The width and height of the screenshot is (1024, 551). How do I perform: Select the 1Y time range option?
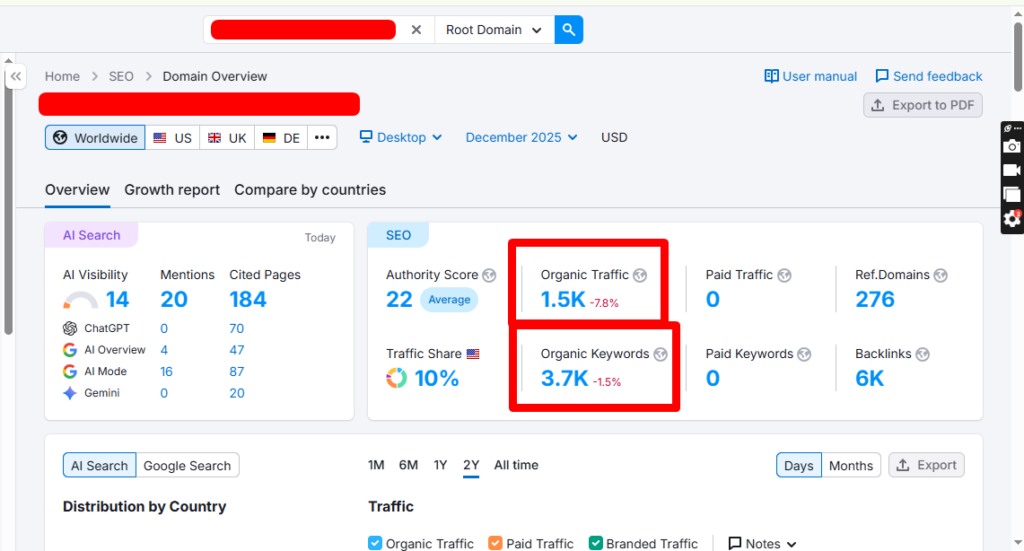440,465
